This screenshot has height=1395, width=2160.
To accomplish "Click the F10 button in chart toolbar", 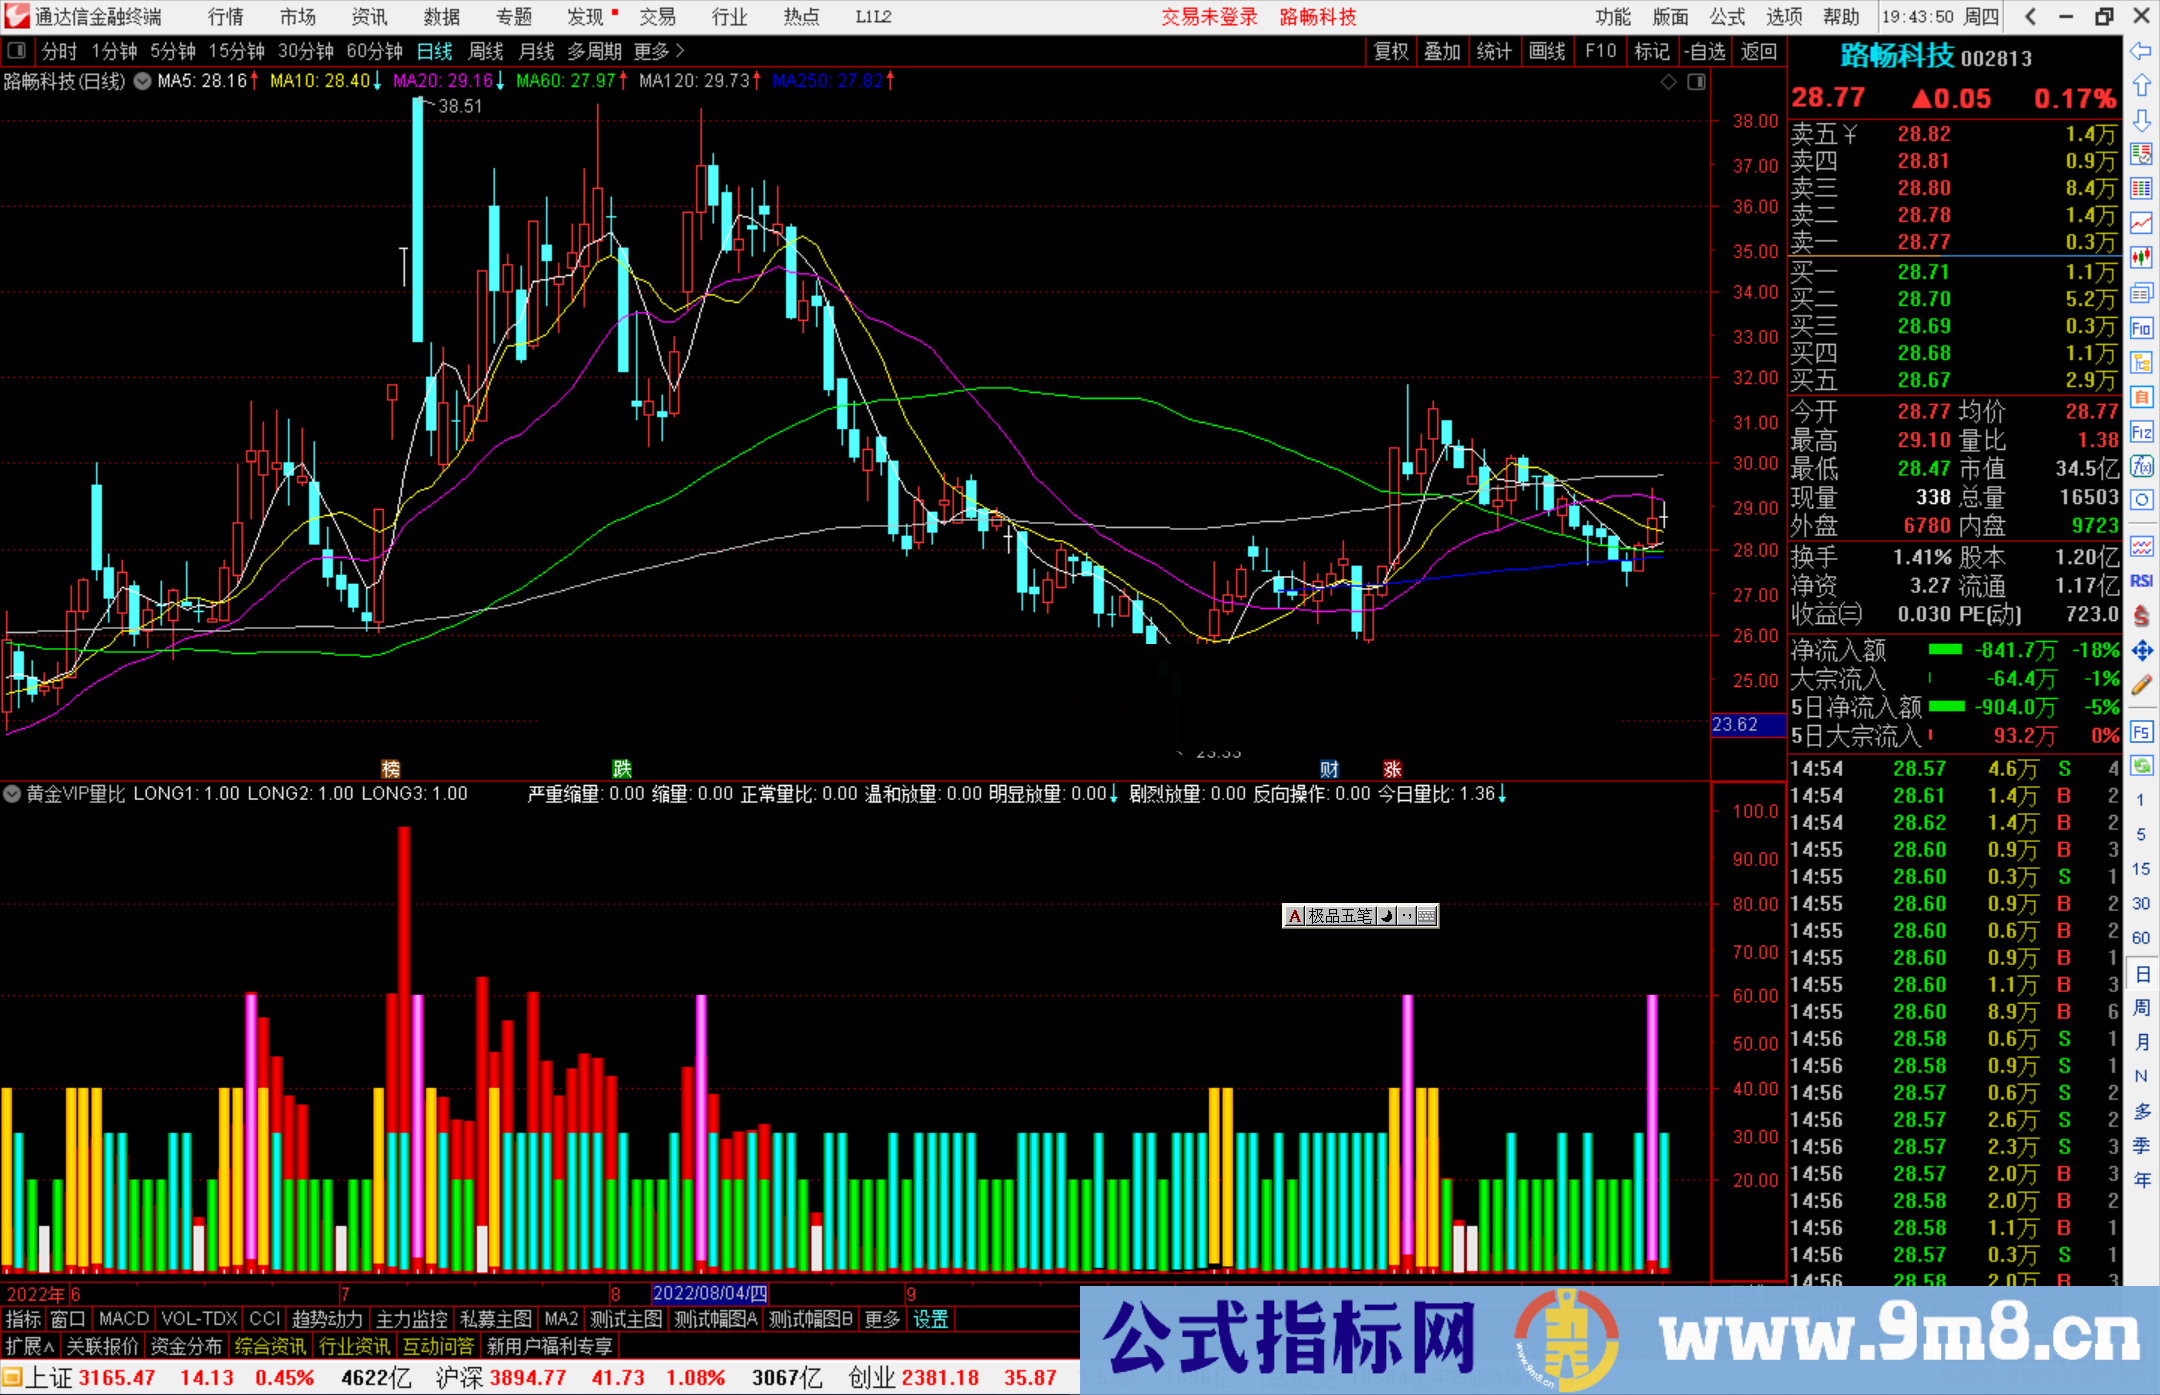I will click(1601, 51).
